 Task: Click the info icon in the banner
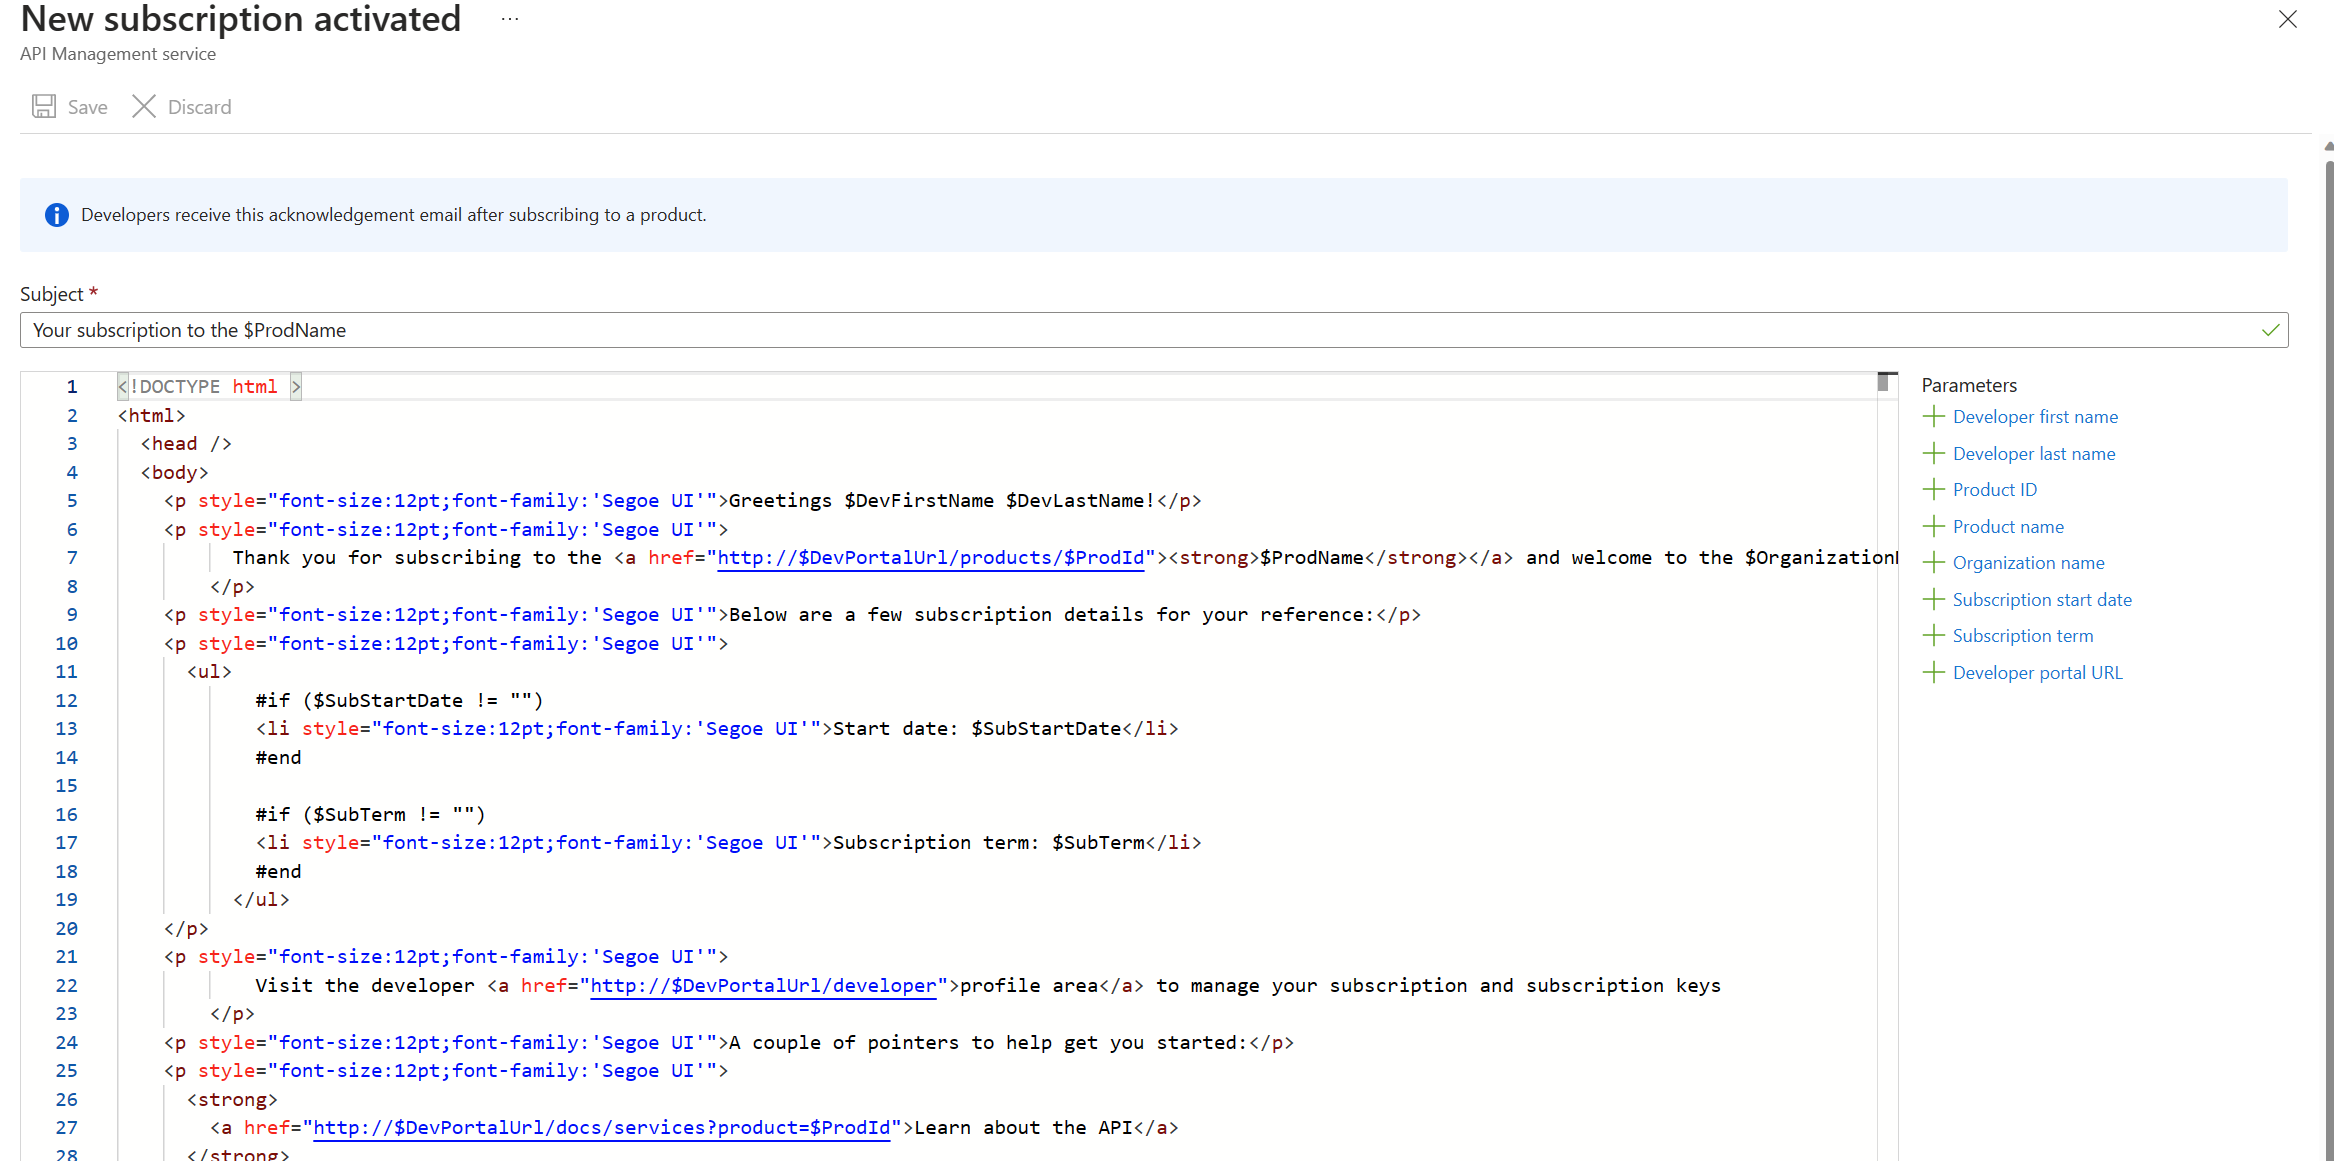57,215
